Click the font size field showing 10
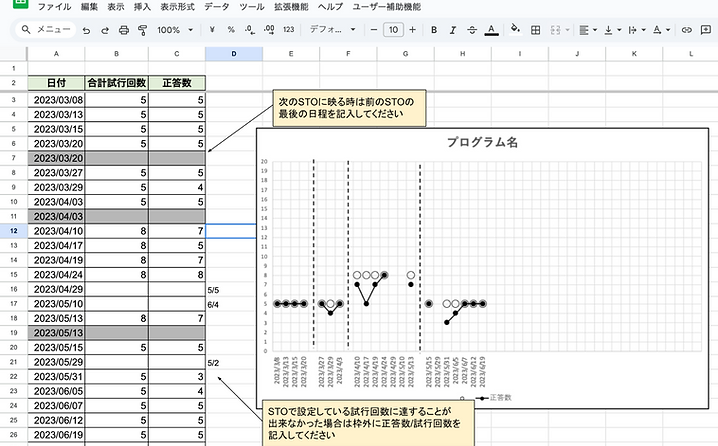This screenshot has height=446, width=718. pyautogui.click(x=393, y=30)
